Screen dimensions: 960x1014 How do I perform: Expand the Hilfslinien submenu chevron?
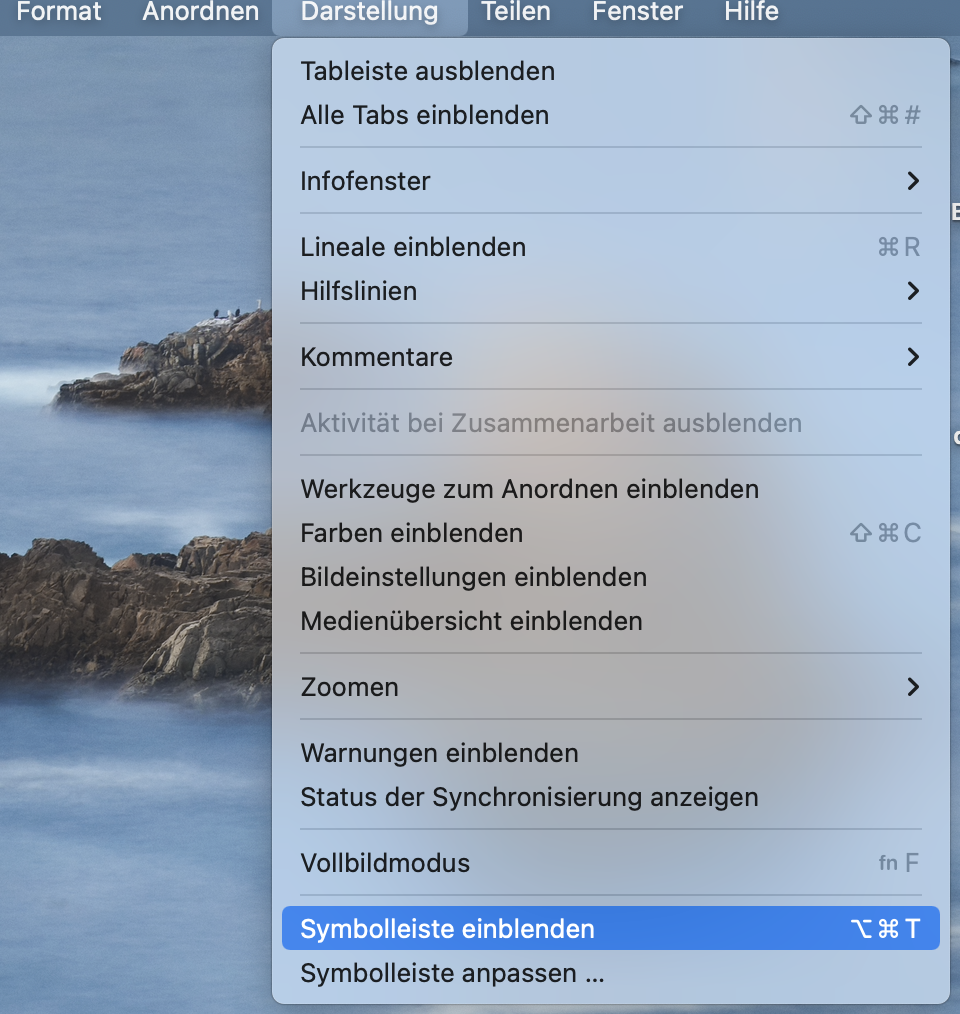pos(913,291)
